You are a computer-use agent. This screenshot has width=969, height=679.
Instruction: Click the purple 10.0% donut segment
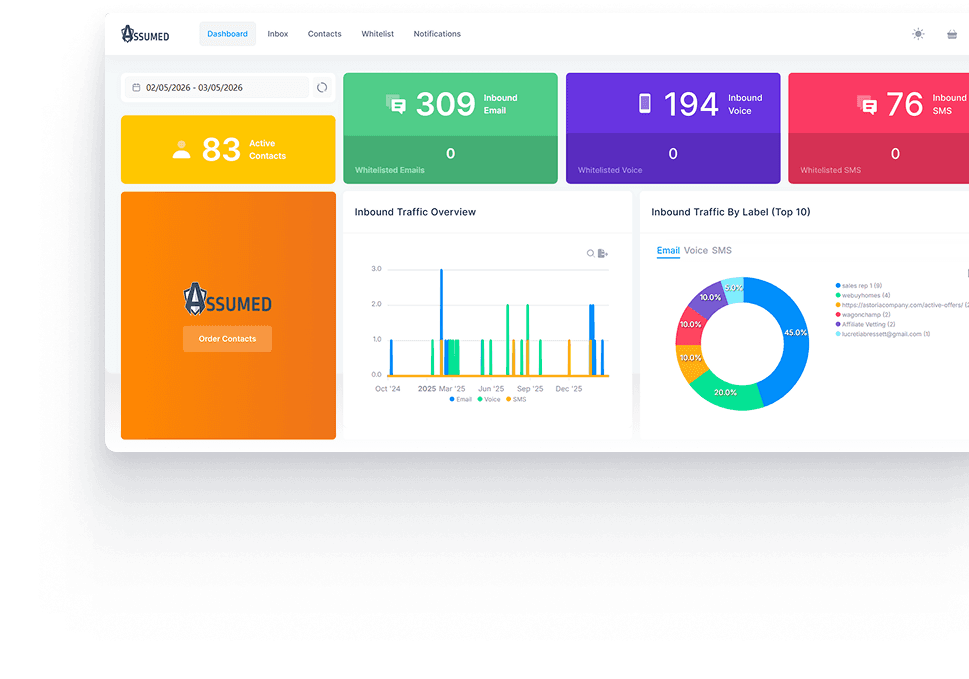(711, 299)
